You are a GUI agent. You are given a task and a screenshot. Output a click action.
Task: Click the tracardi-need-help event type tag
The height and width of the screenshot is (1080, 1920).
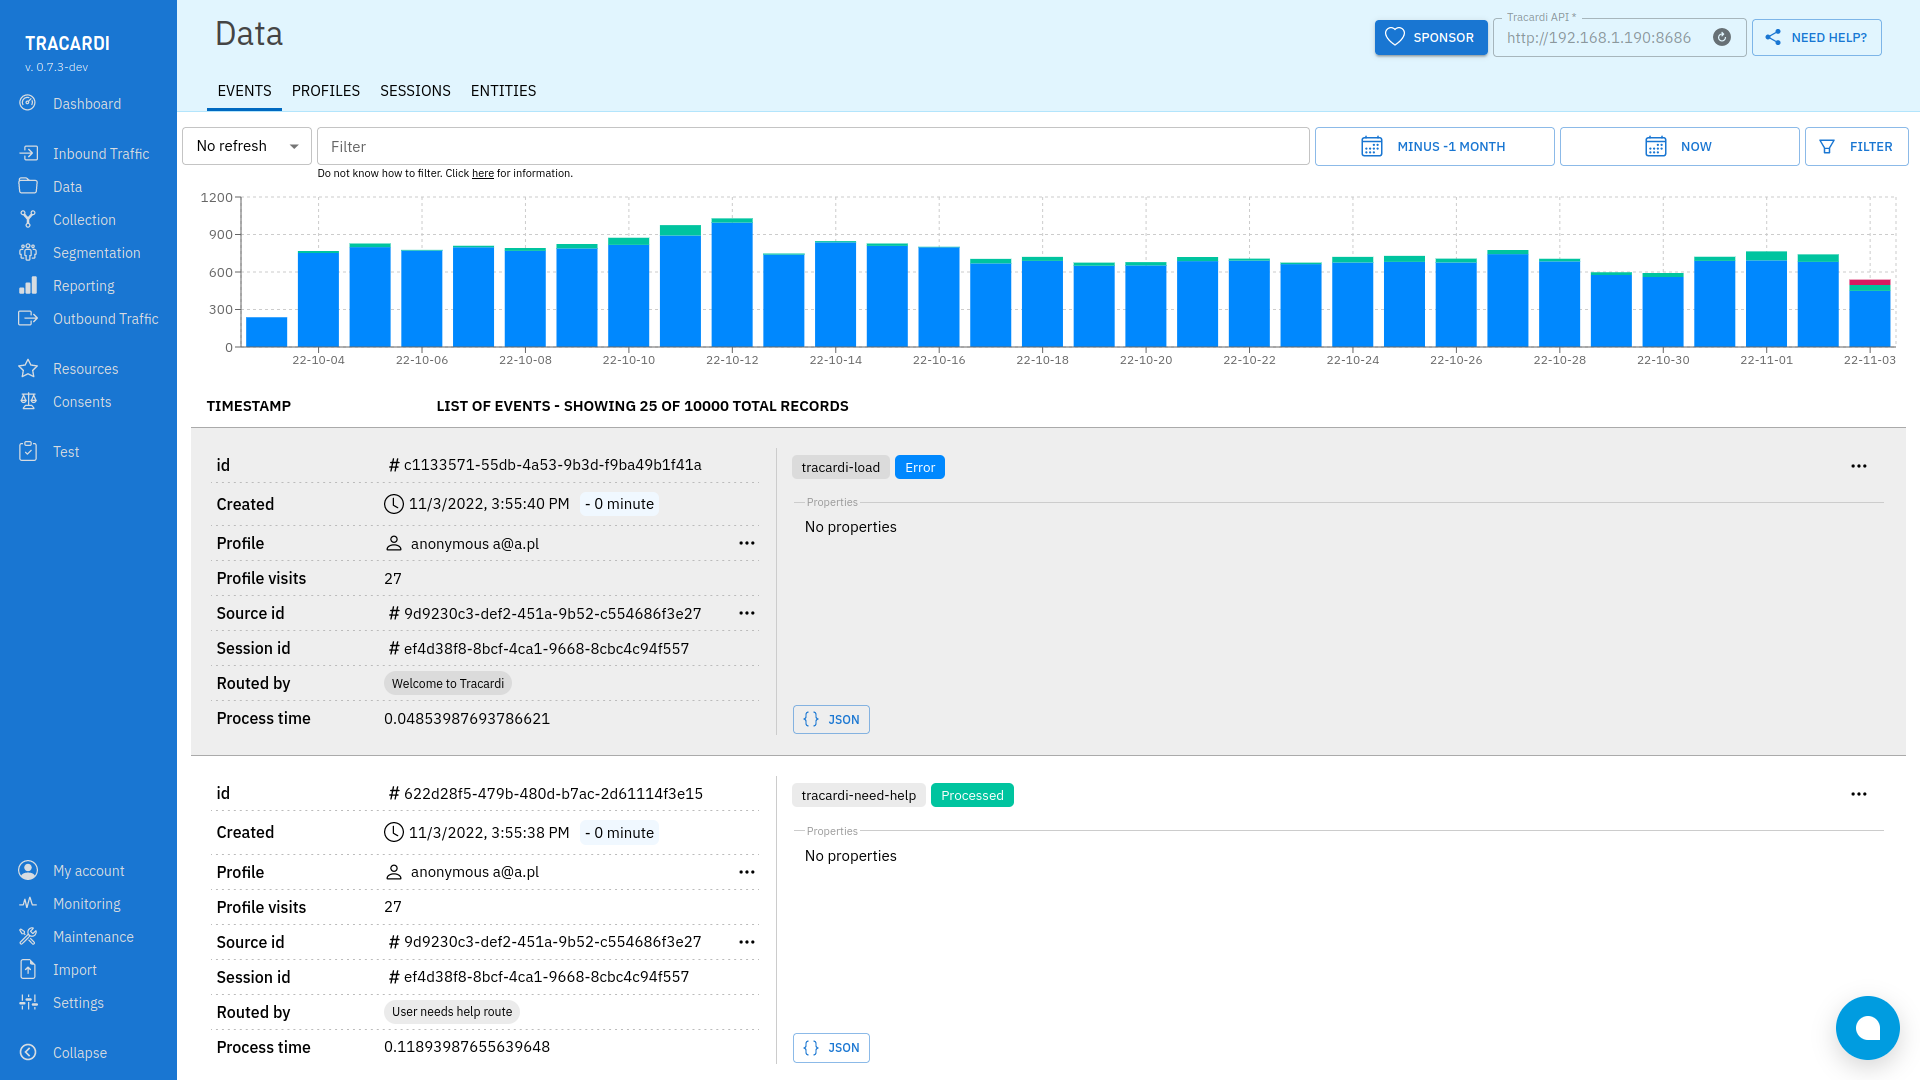(x=859, y=795)
